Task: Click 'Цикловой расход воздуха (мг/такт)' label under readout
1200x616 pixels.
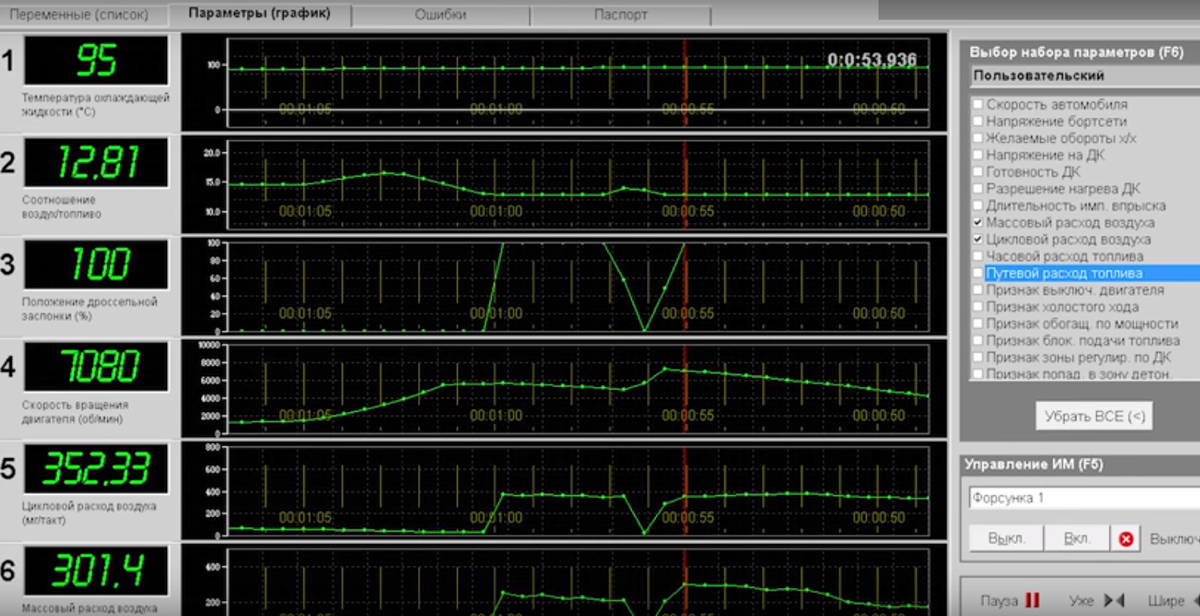Action: [x=89, y=513]
